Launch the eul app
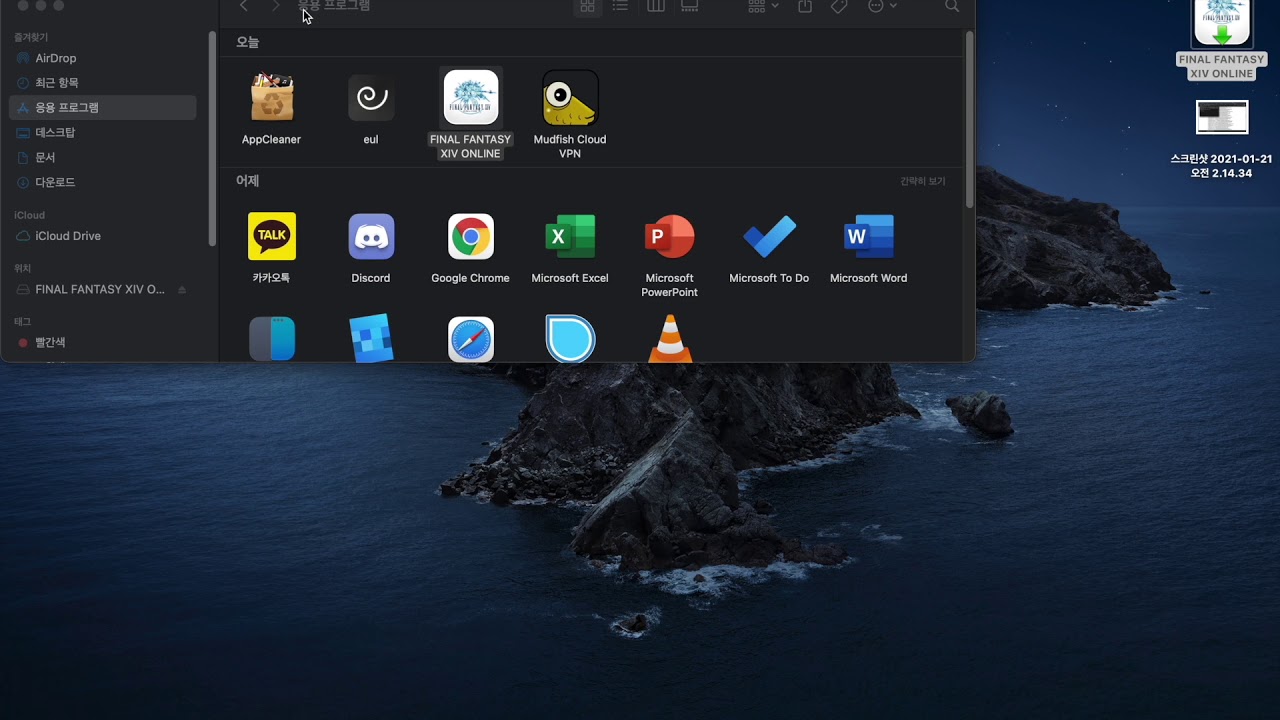The width and height of the screenshot is (1280, 720). [371, 98]
